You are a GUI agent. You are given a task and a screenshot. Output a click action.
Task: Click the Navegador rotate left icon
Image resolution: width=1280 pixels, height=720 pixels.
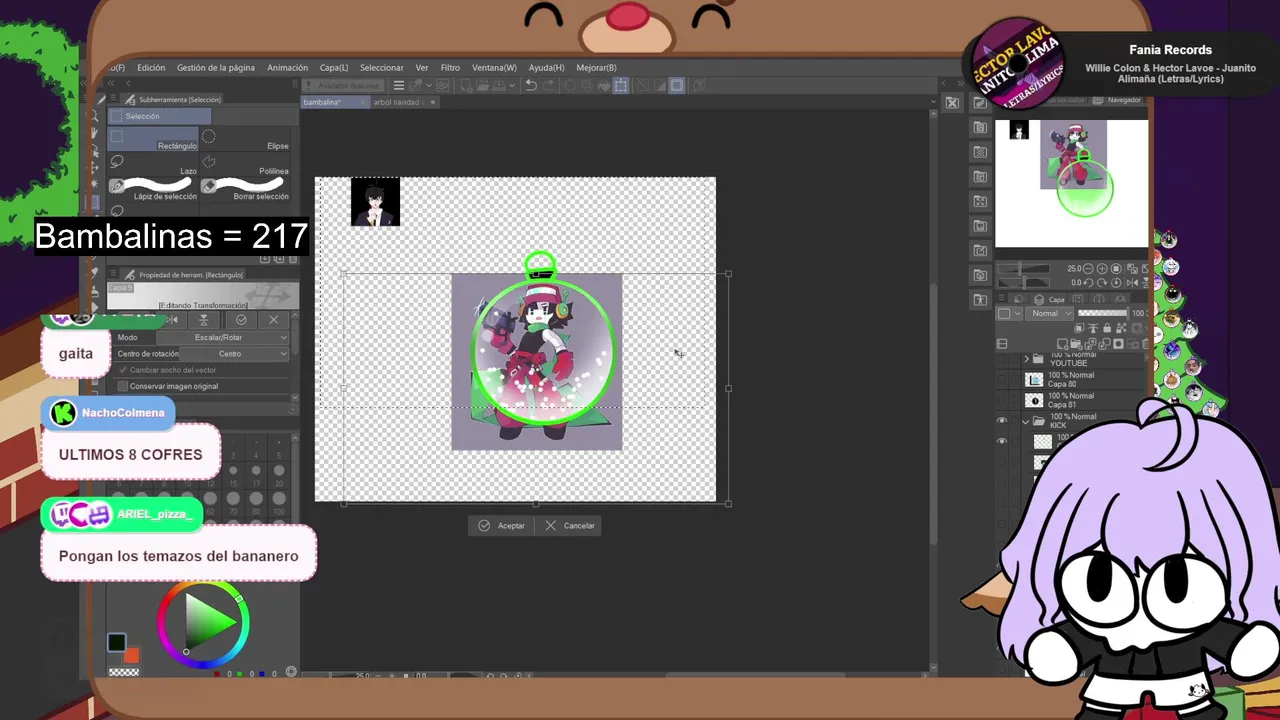[x=1090, y=283]
